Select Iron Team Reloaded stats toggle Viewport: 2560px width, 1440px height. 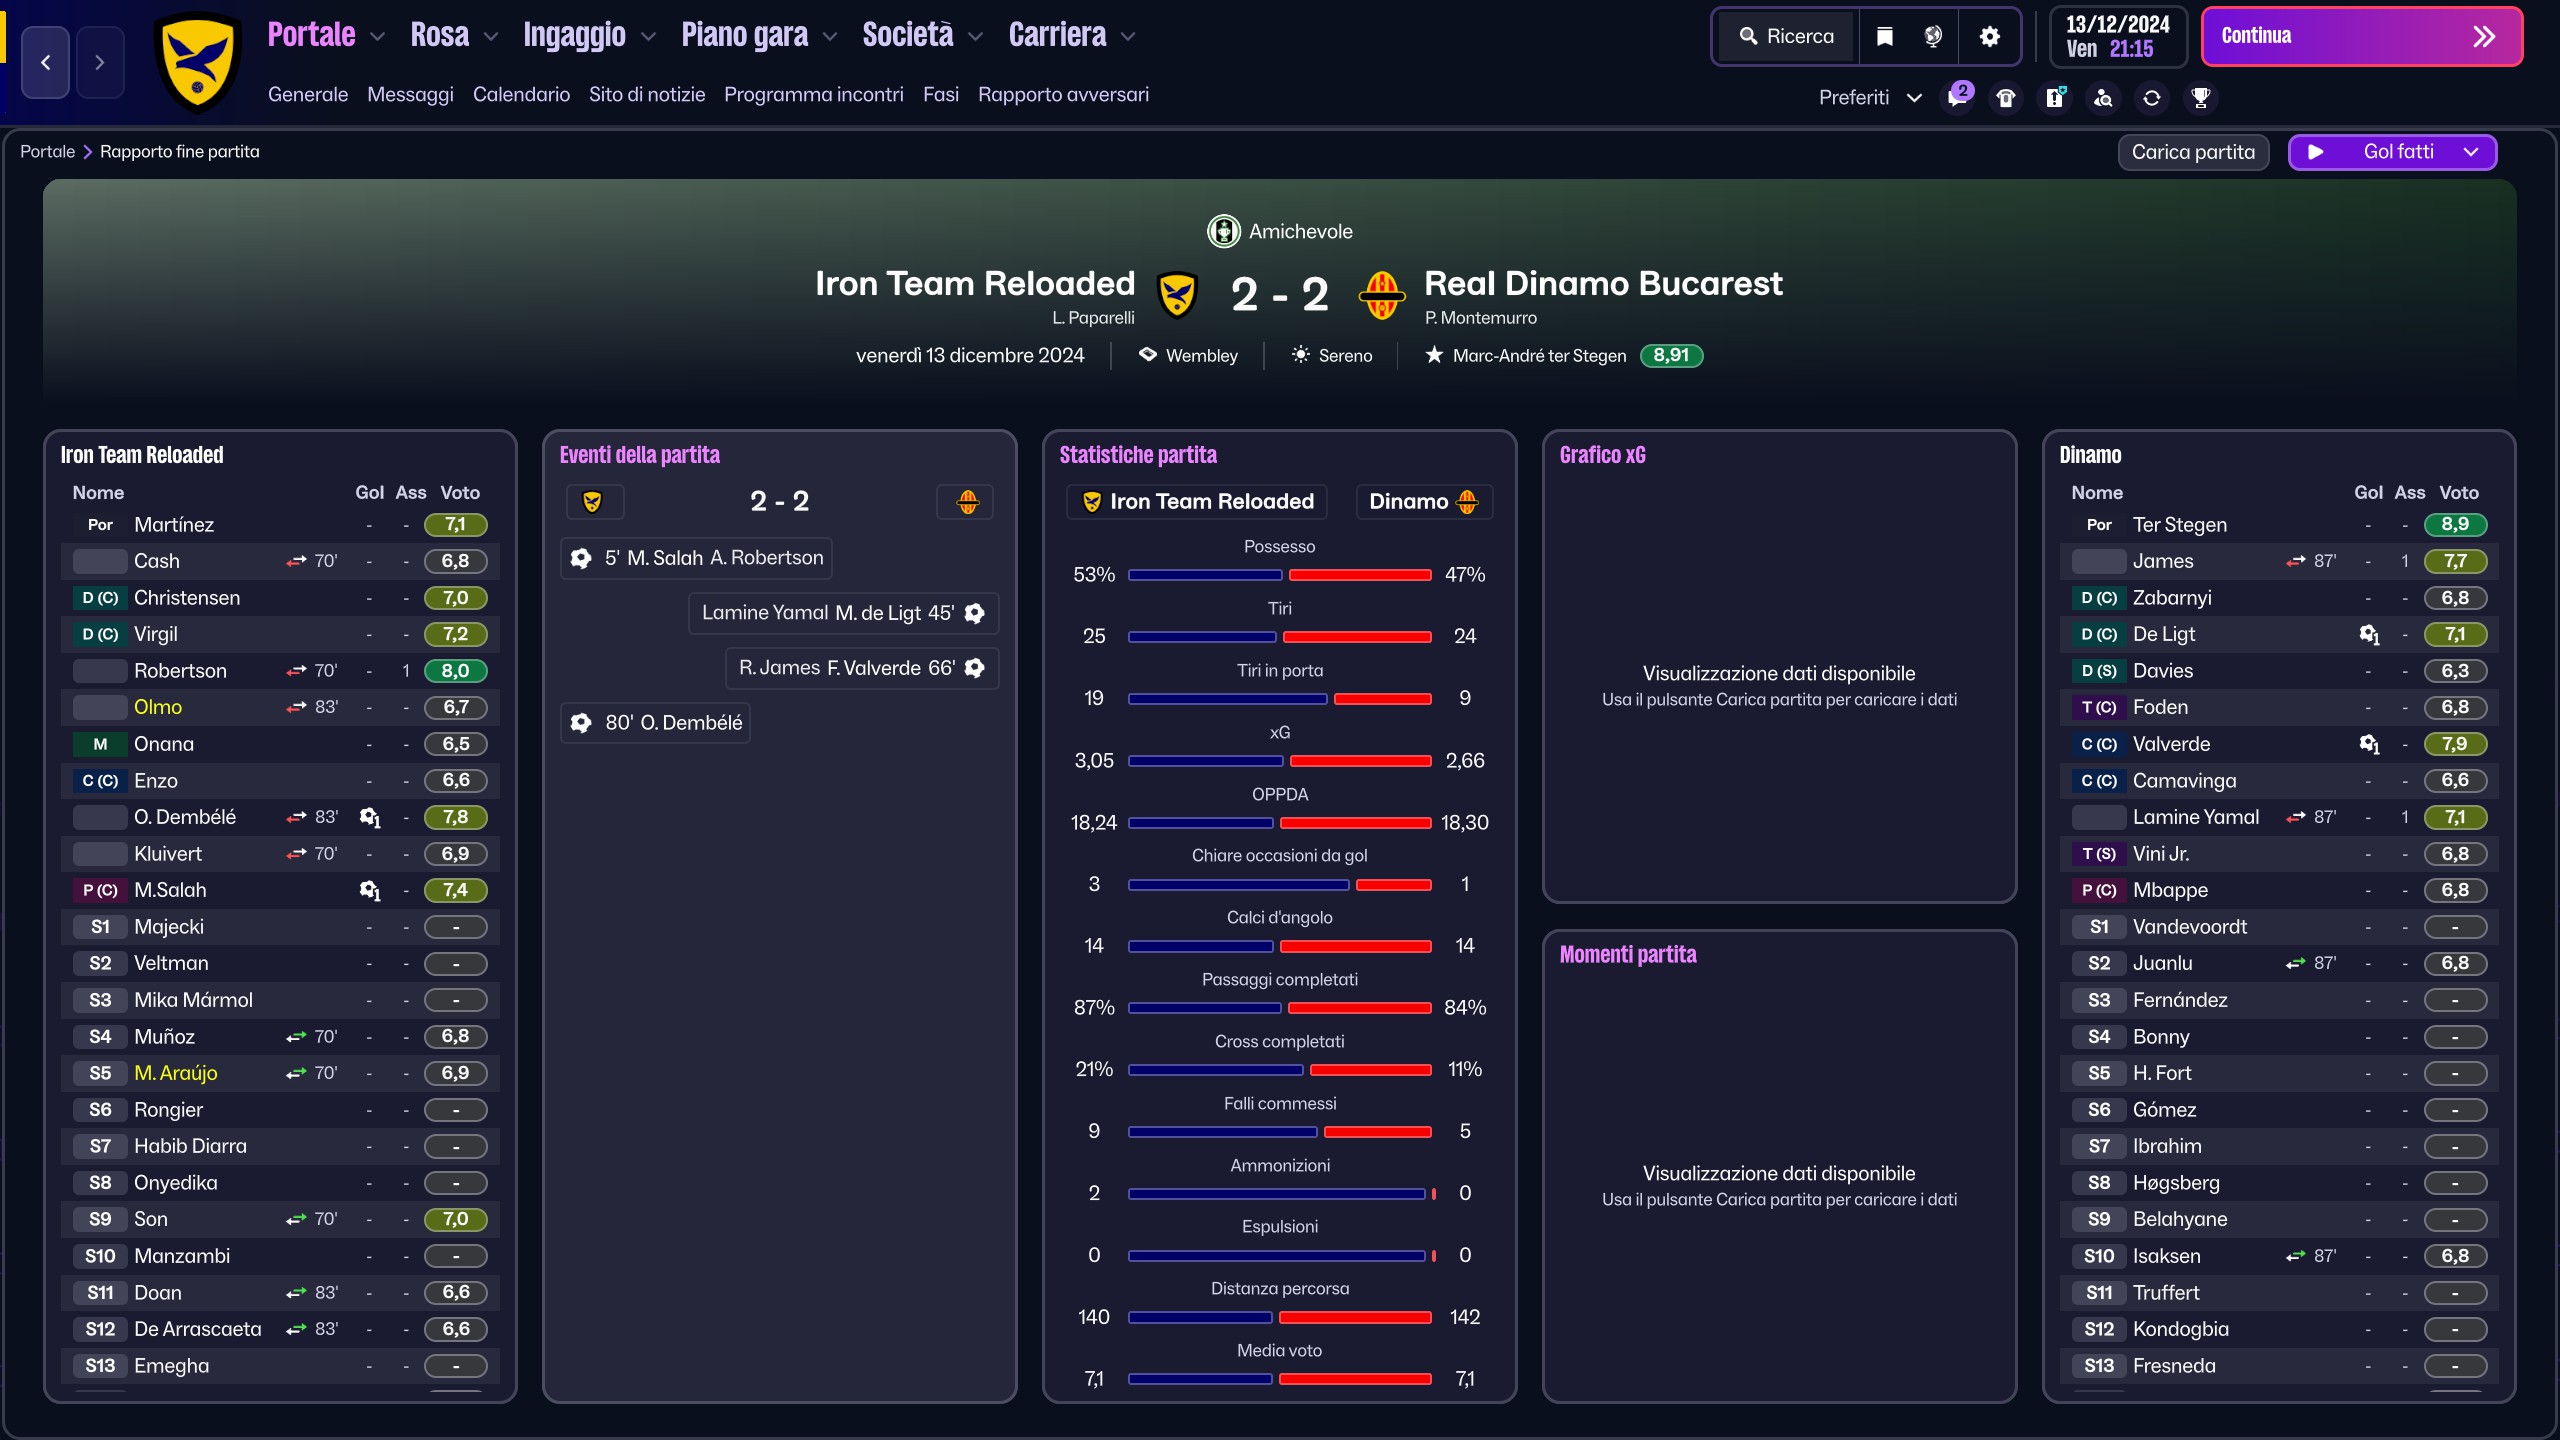1197,502
